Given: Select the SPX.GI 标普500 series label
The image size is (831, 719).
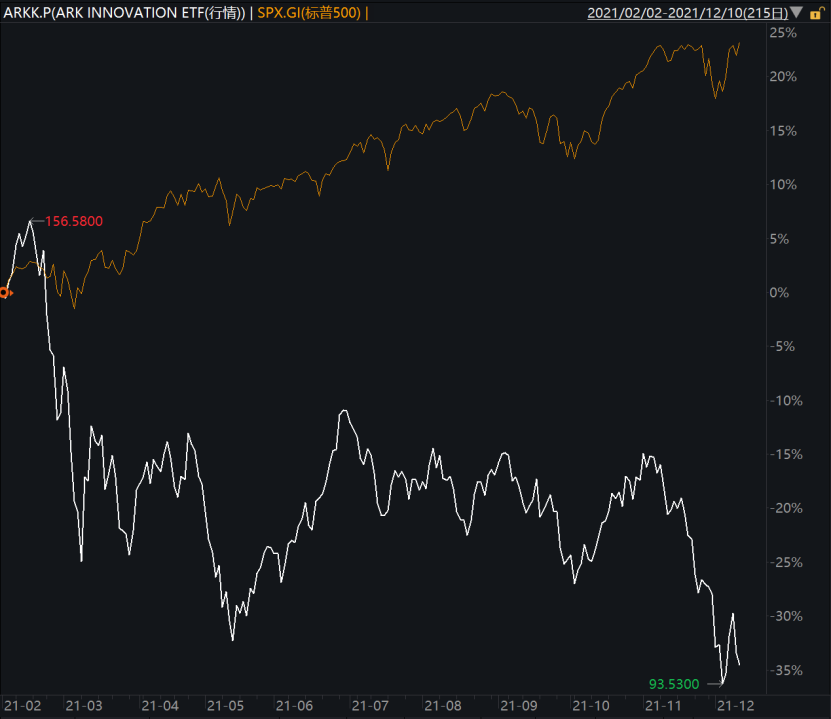Looking at the screenshot, I should 309,13.
